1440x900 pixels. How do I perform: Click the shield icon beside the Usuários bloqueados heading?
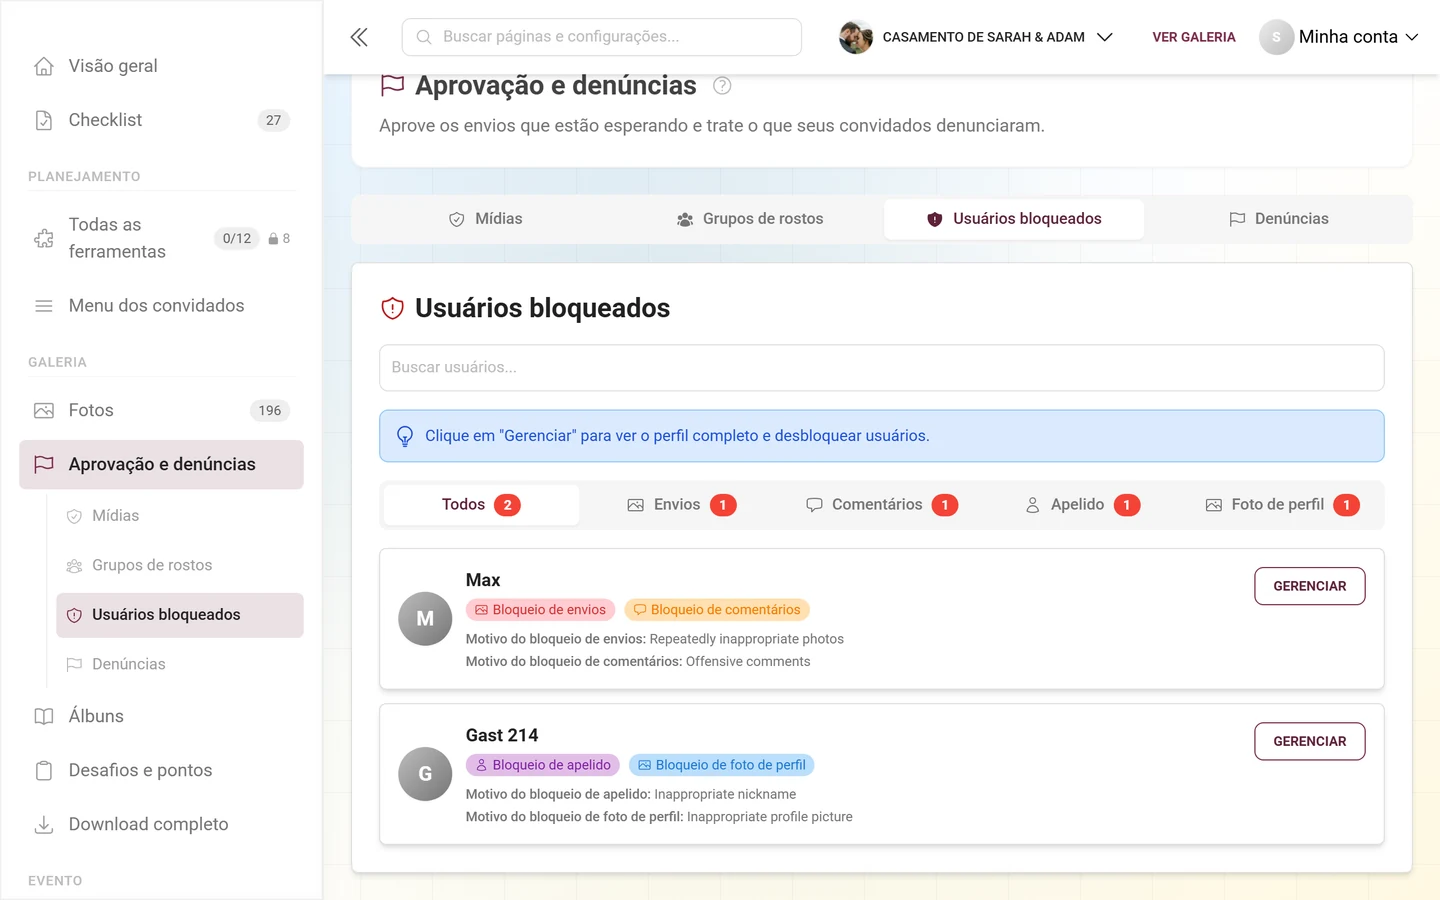click(x=392, y=308)
